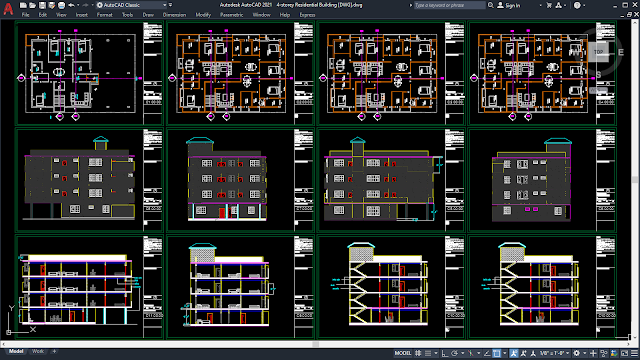Open the Window menu
This screenshot has width=640, height=360.
tap(261, 15)
